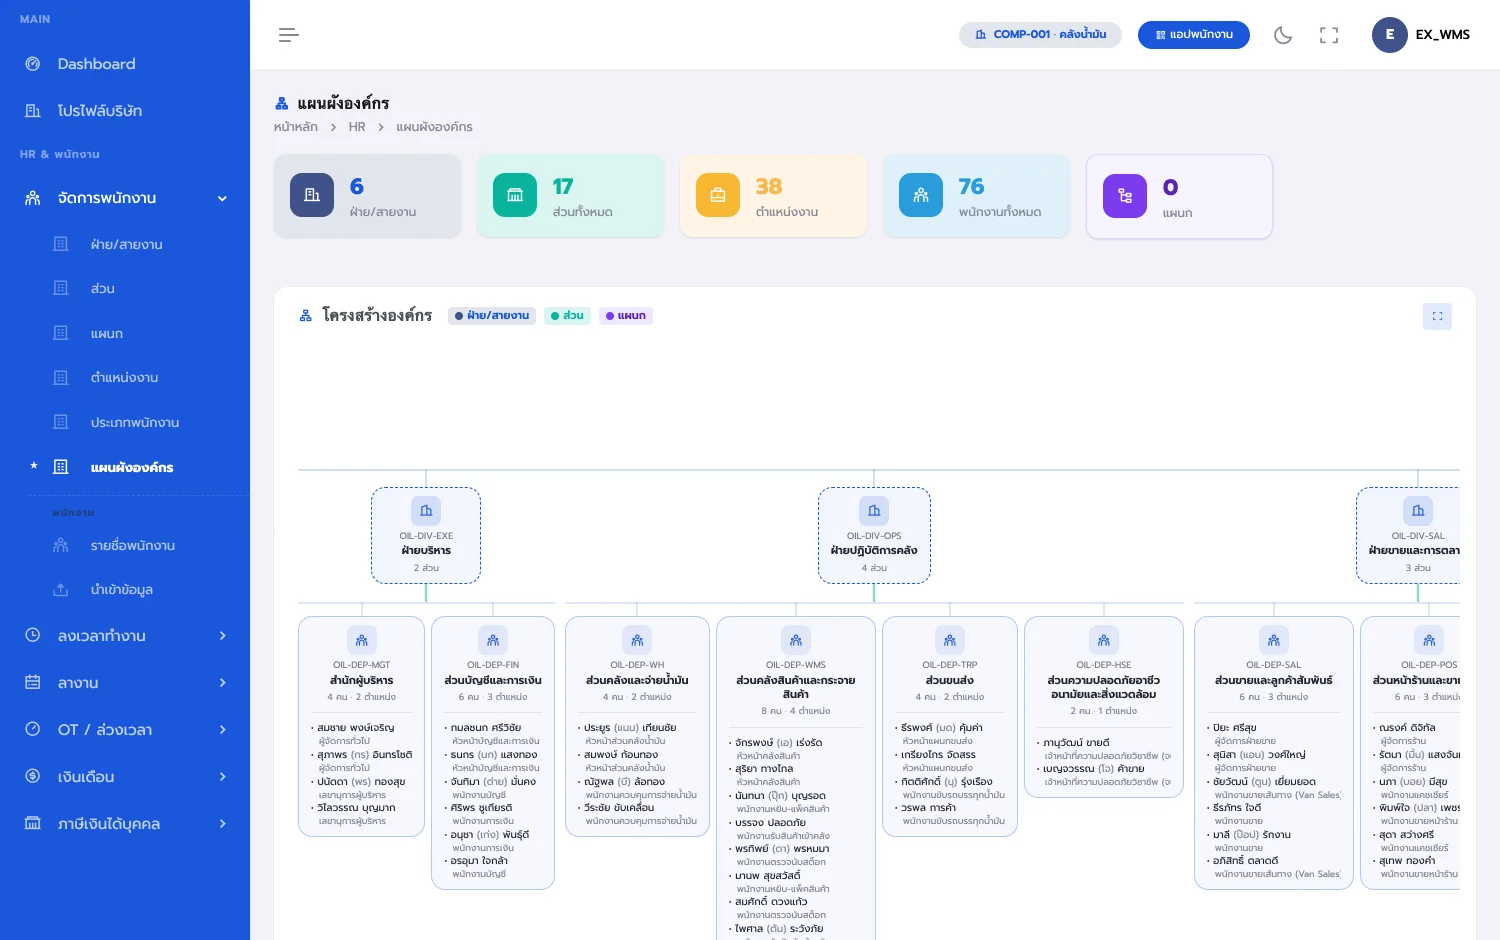This screenshot has height=940, width=1500.
Task: Collapse the จัดการพนักงาน menu chevron
Action: pos(222,198)
